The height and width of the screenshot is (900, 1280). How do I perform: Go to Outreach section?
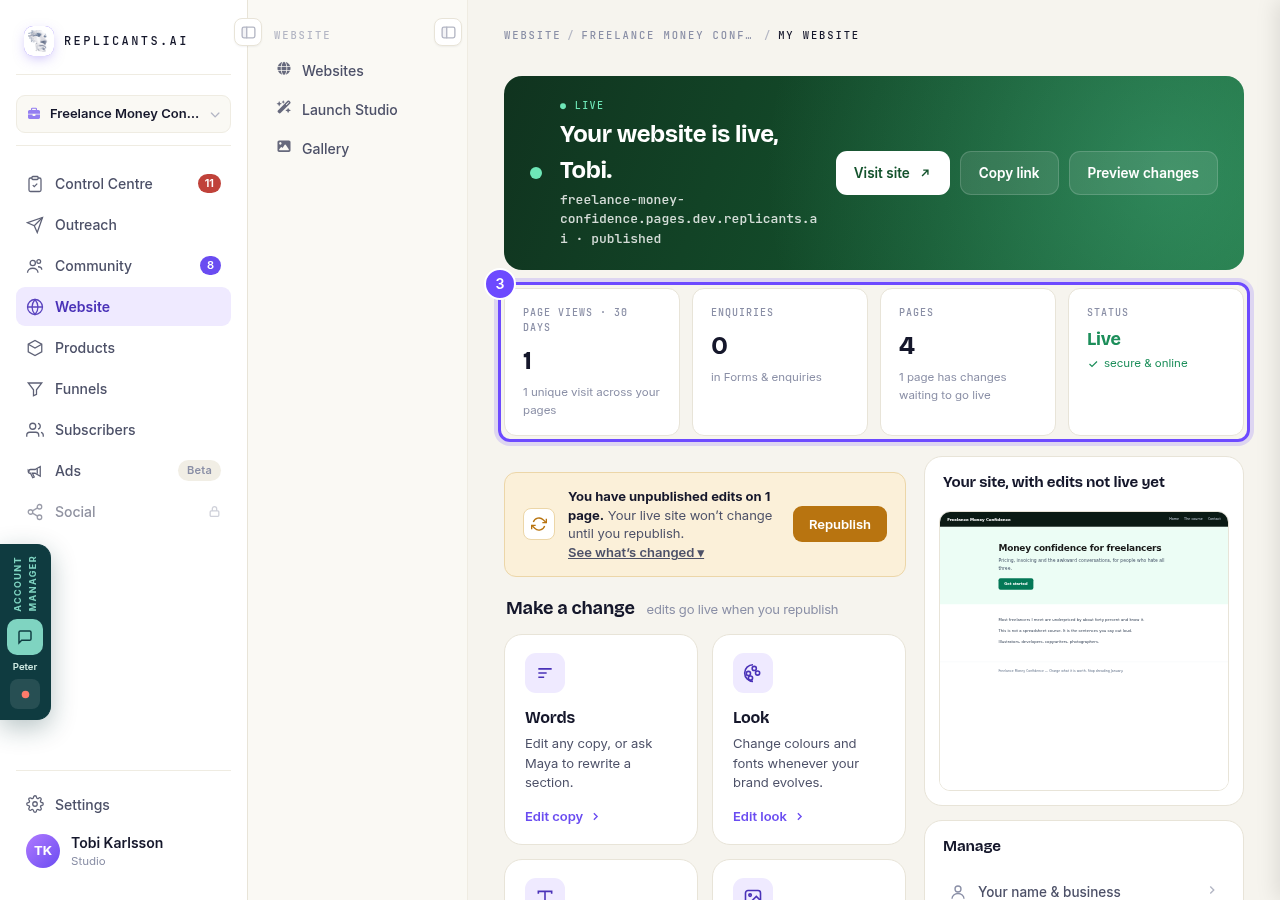point(123,225)
